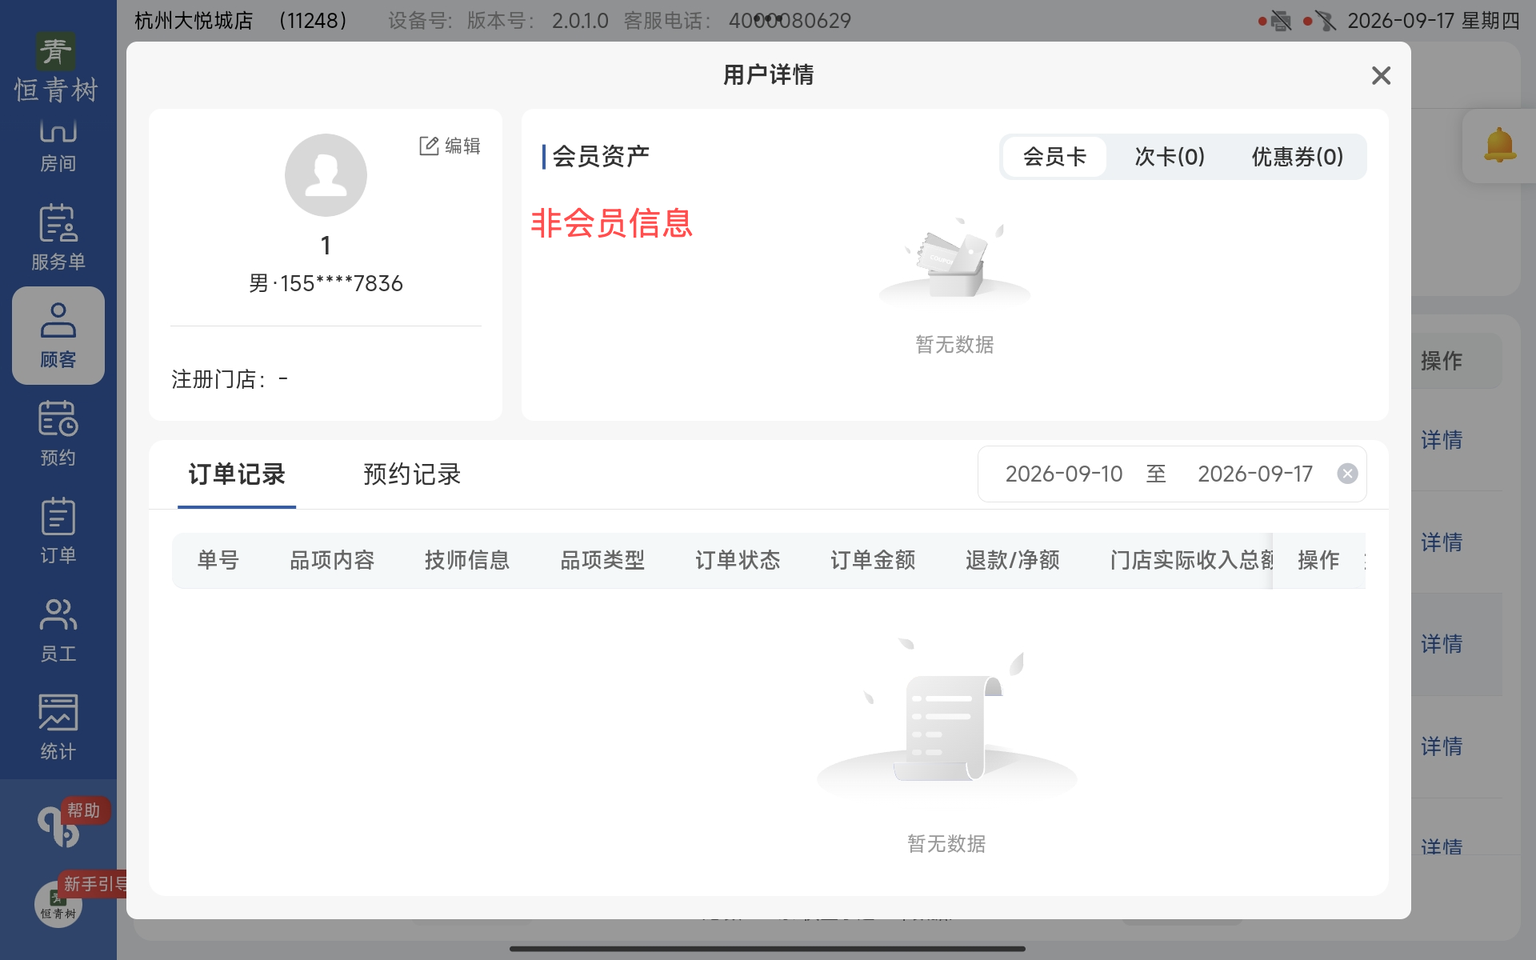Click the 订单状态 column header

coord(737,560)
